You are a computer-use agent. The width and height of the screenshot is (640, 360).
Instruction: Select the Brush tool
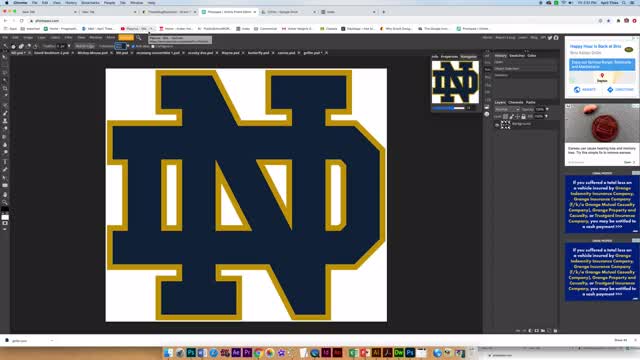[5, 113]
